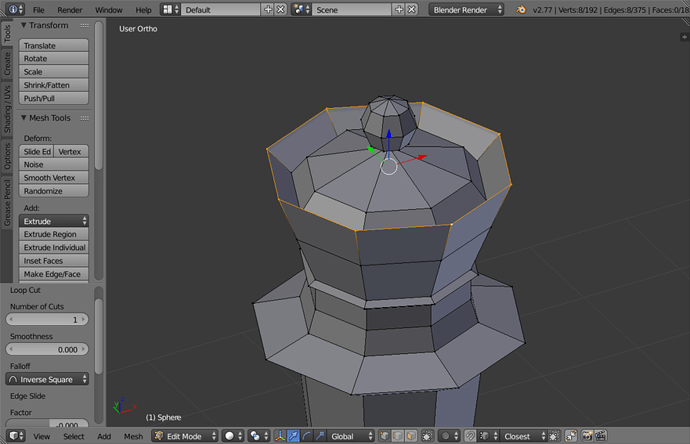Click the Blender info editor icon
This screenshot has height=444, width=690.
pyautogui.click(x=13, y=9)
